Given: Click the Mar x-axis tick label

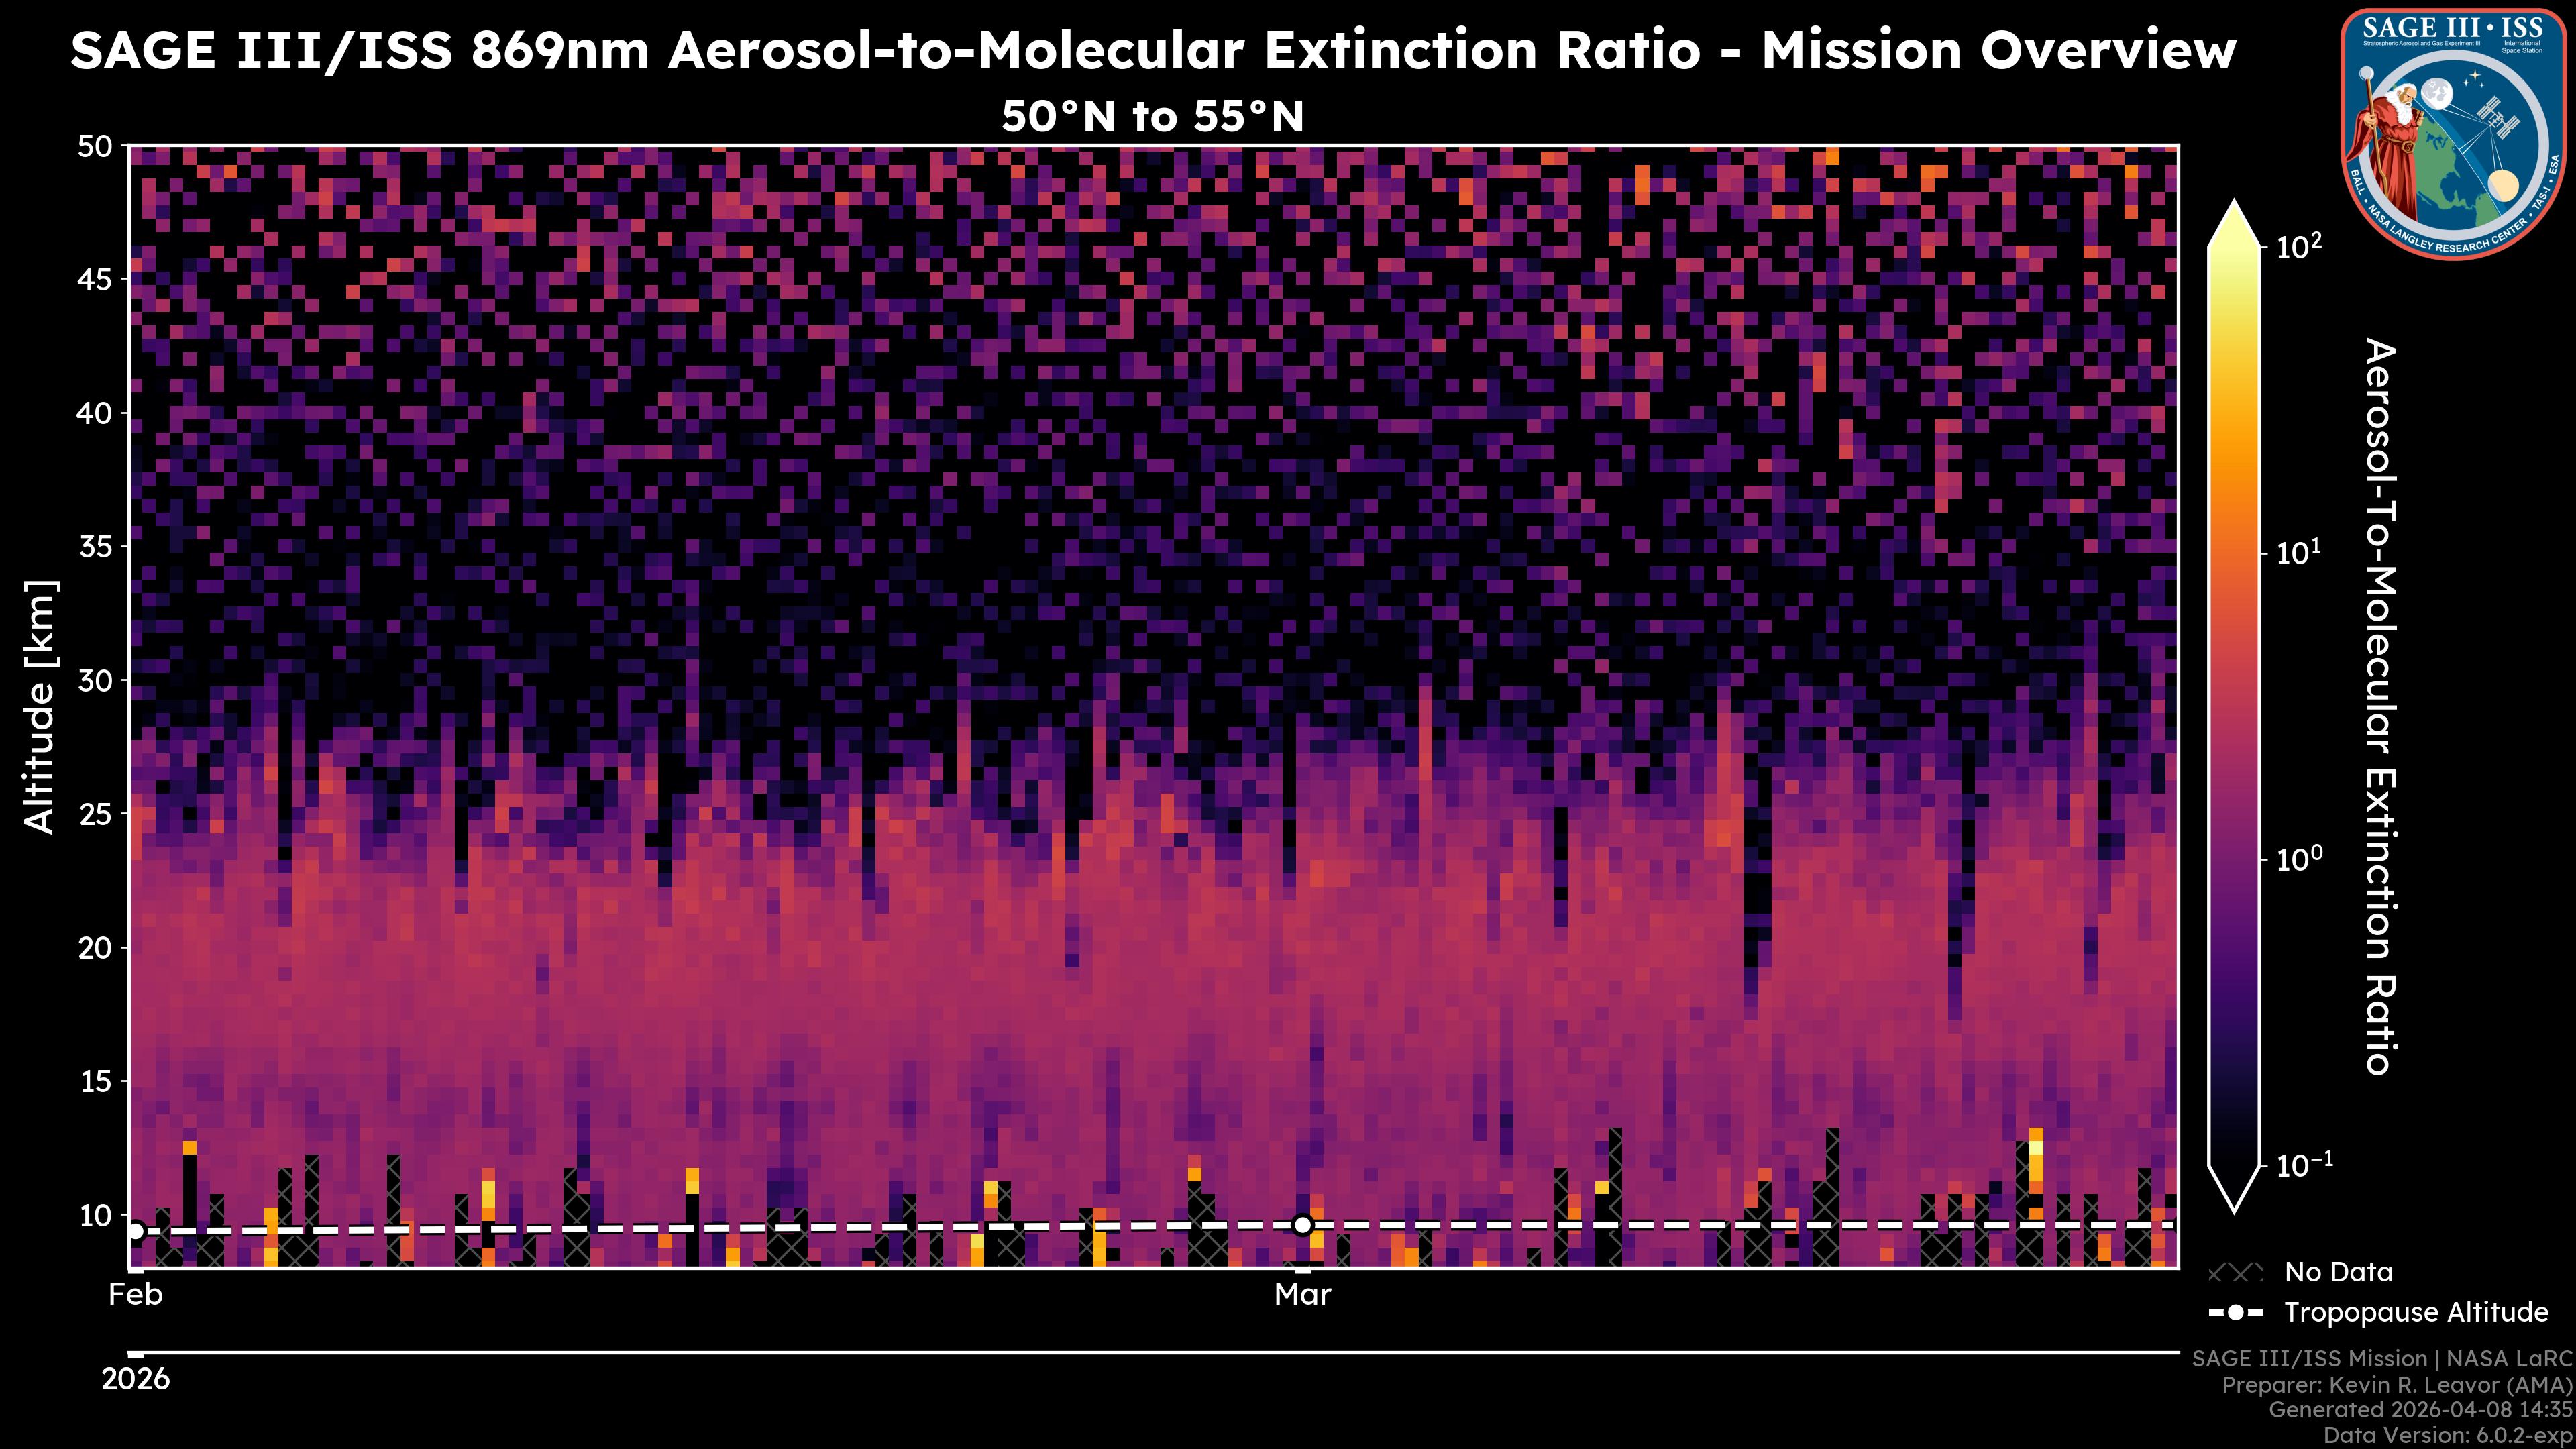Looking at the screenshot, I should (1302, 1295).
